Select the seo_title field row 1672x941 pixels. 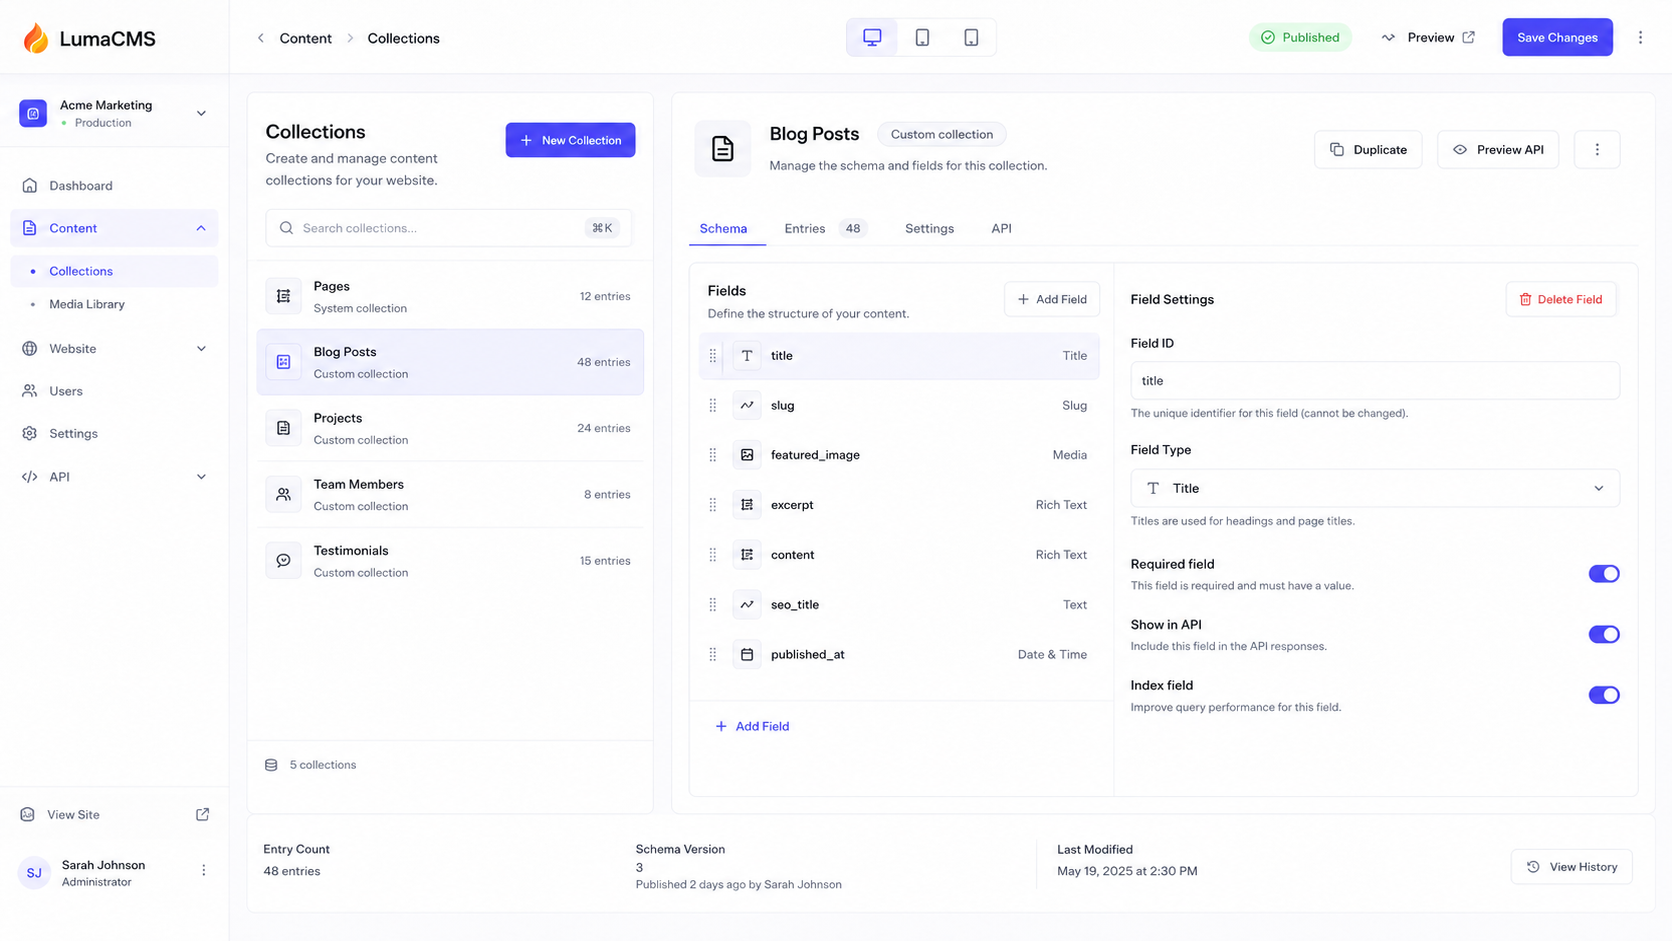[899, 605]
